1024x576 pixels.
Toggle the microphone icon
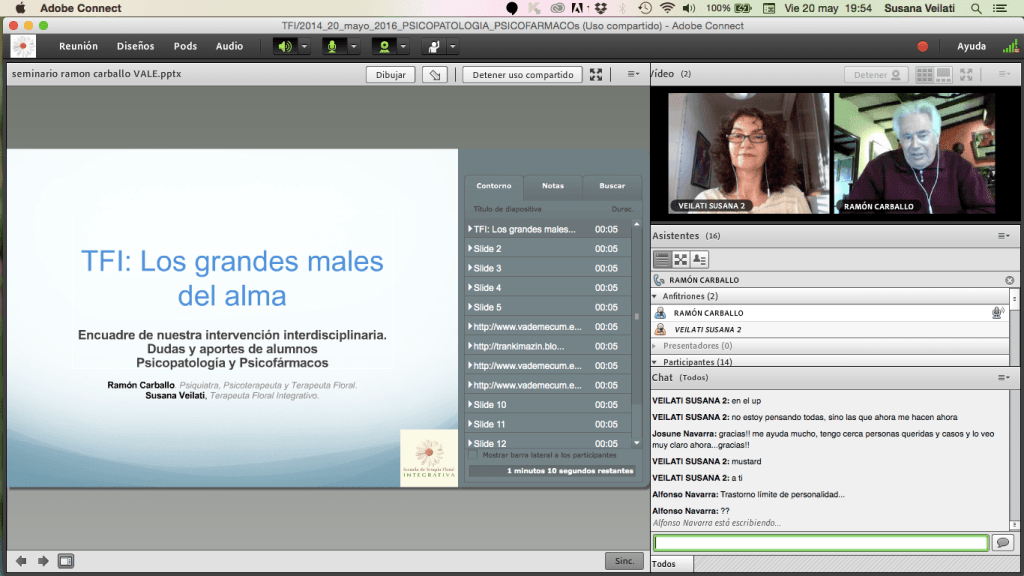(x=332, y=46)
